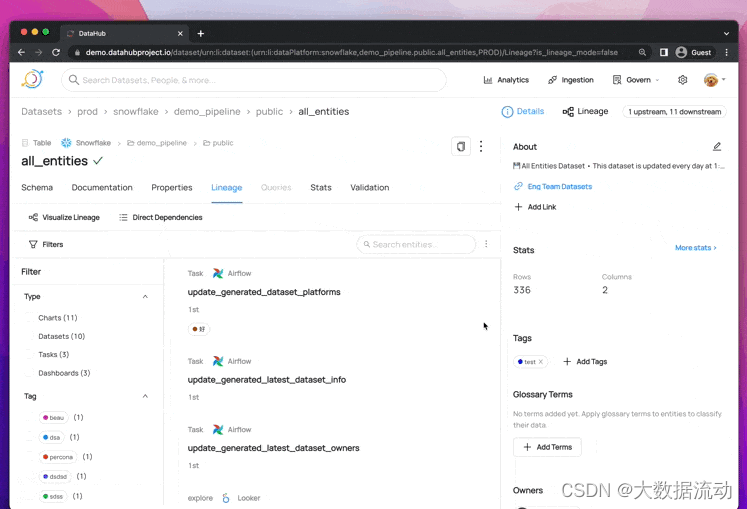The height and width of the screenshot is (509, 747).
Task: Focus the Search entities field
Action: [x=416, y=244]
